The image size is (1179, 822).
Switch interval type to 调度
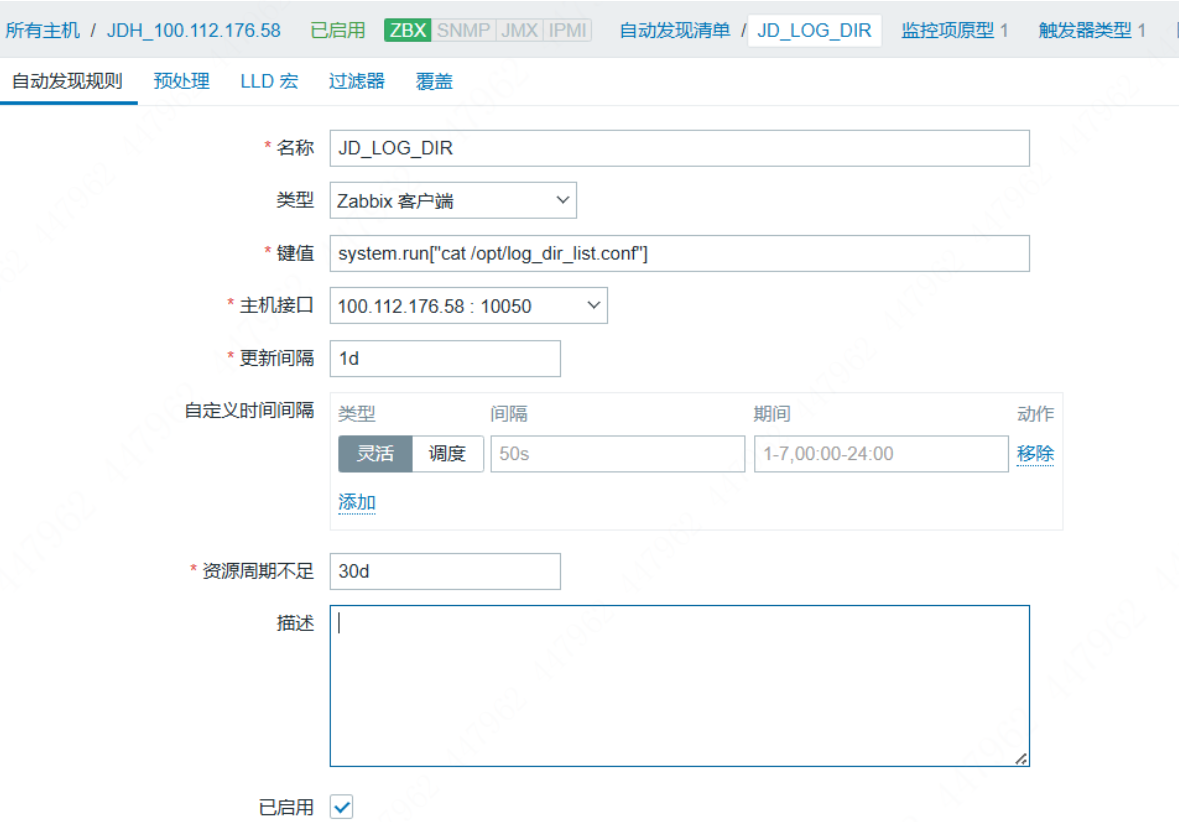pos(447,453)
